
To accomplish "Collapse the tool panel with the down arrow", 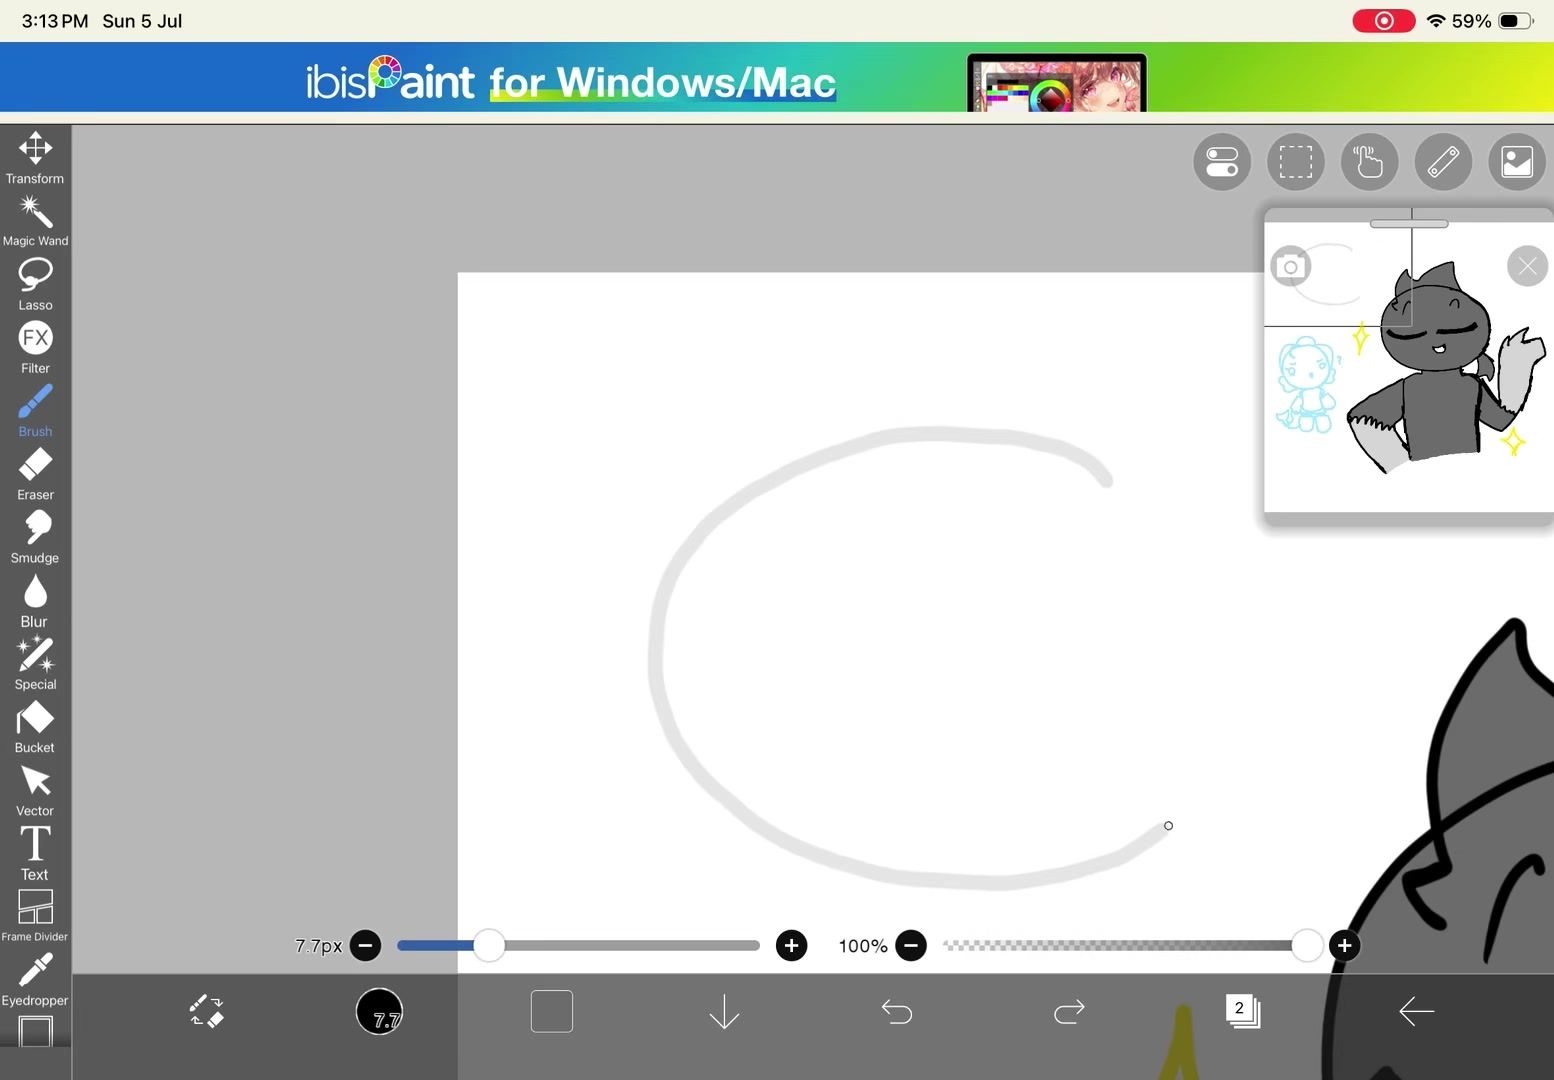I will [724, 1012].
